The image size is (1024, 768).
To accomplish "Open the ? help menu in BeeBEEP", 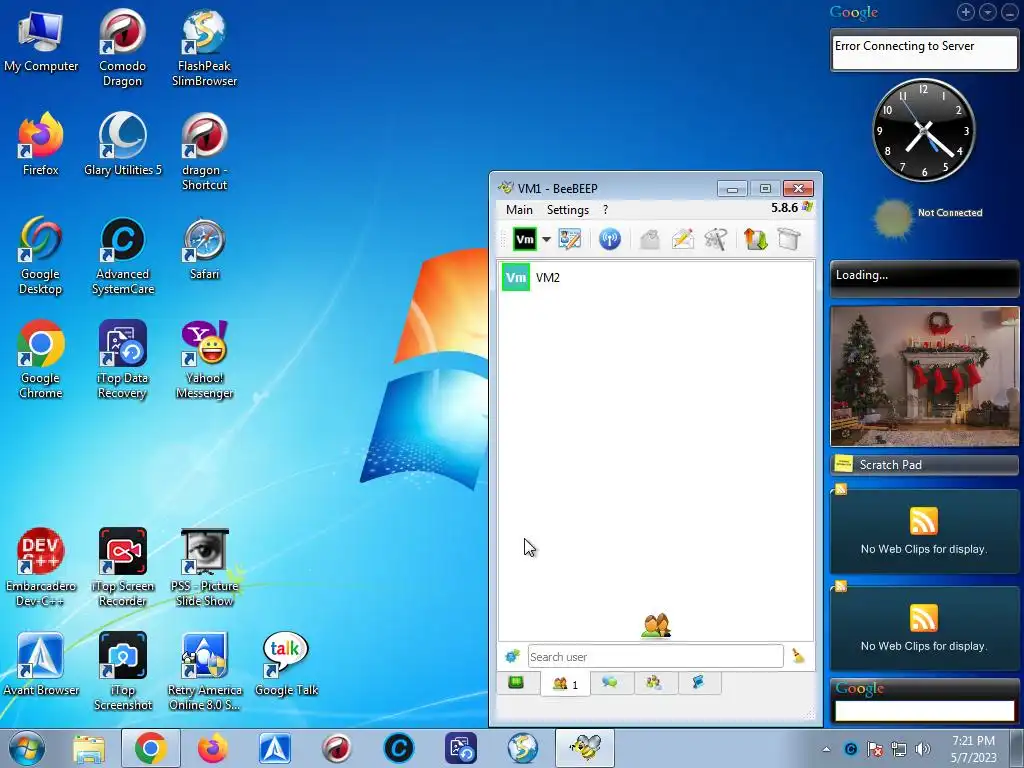I will 605,210.
